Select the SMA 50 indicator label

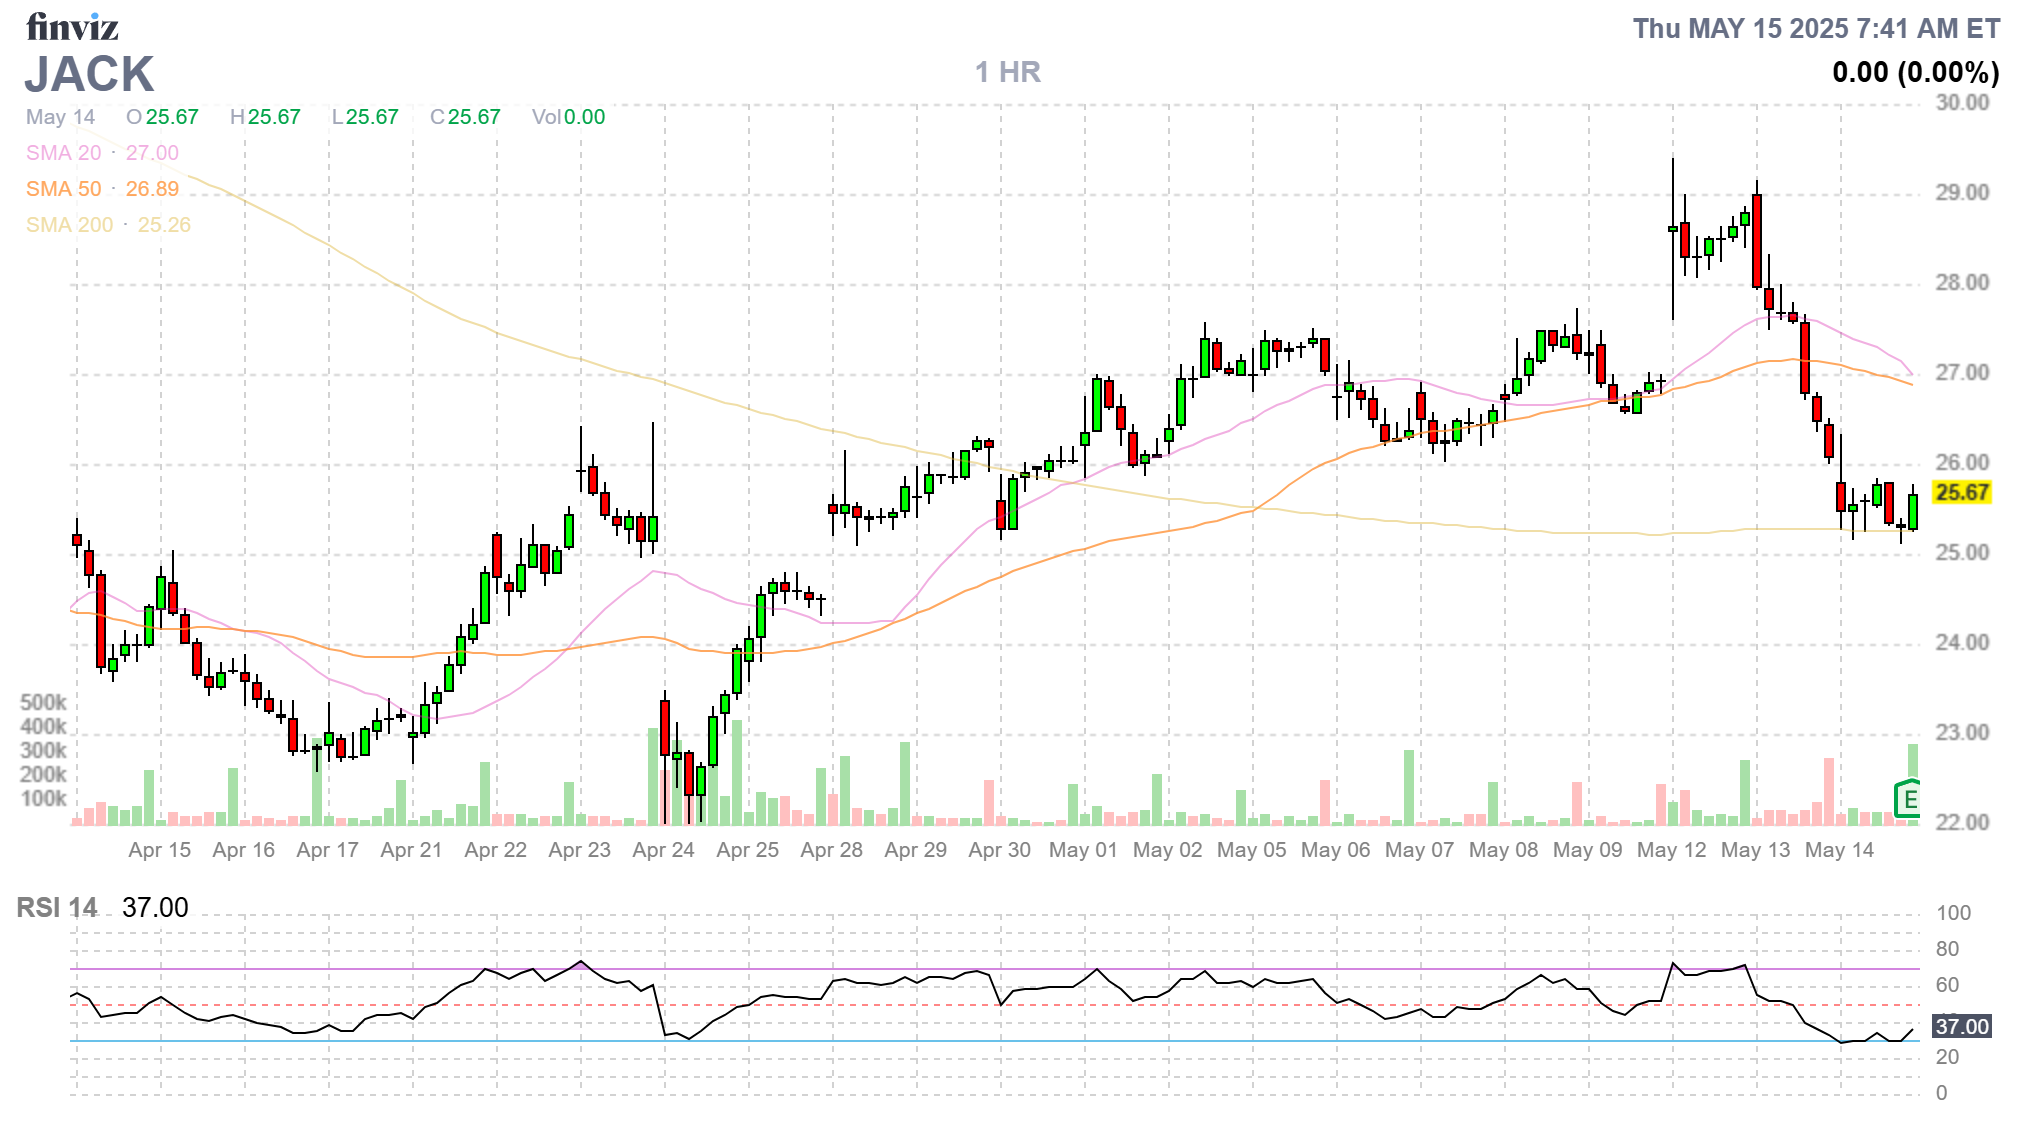(64, 189)
